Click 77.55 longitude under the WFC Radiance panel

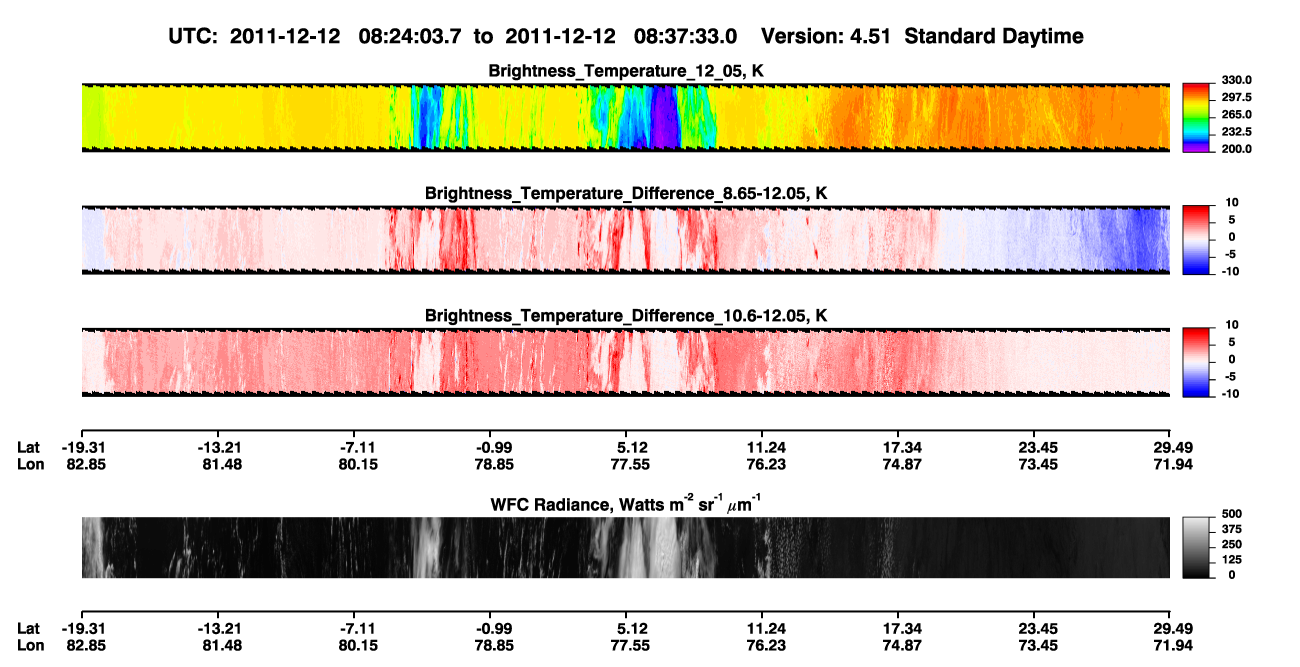pyautogui.click(x=629, y=646)
